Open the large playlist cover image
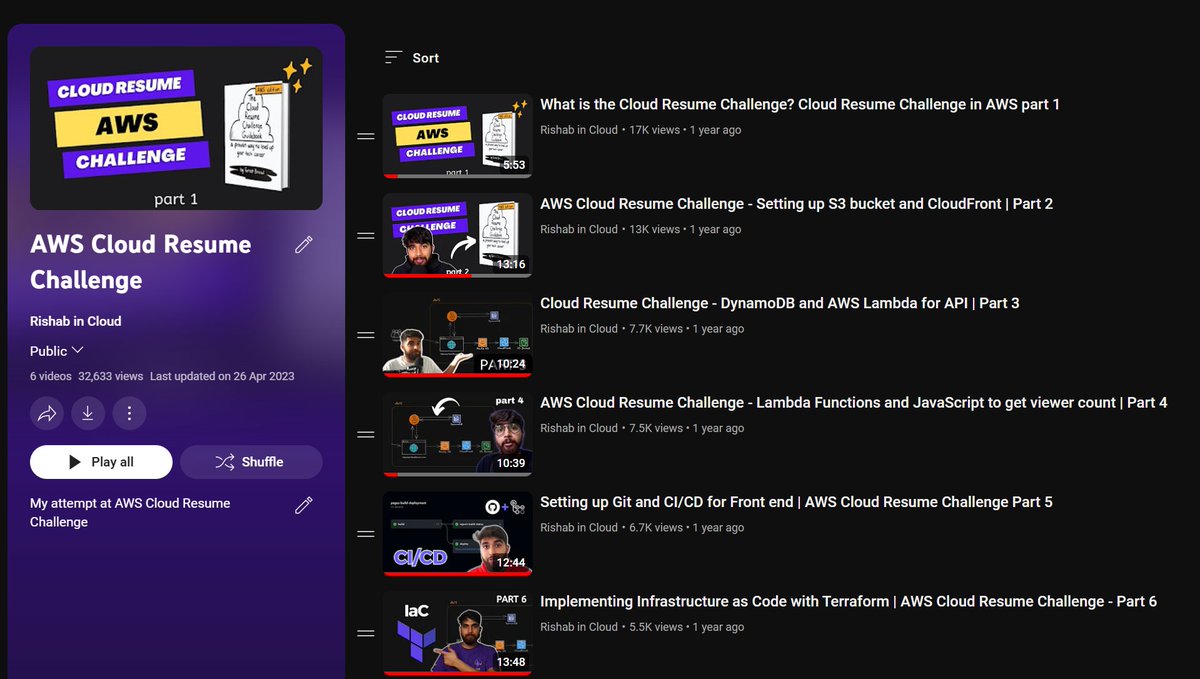1200x679 pixels. (176, 128)
